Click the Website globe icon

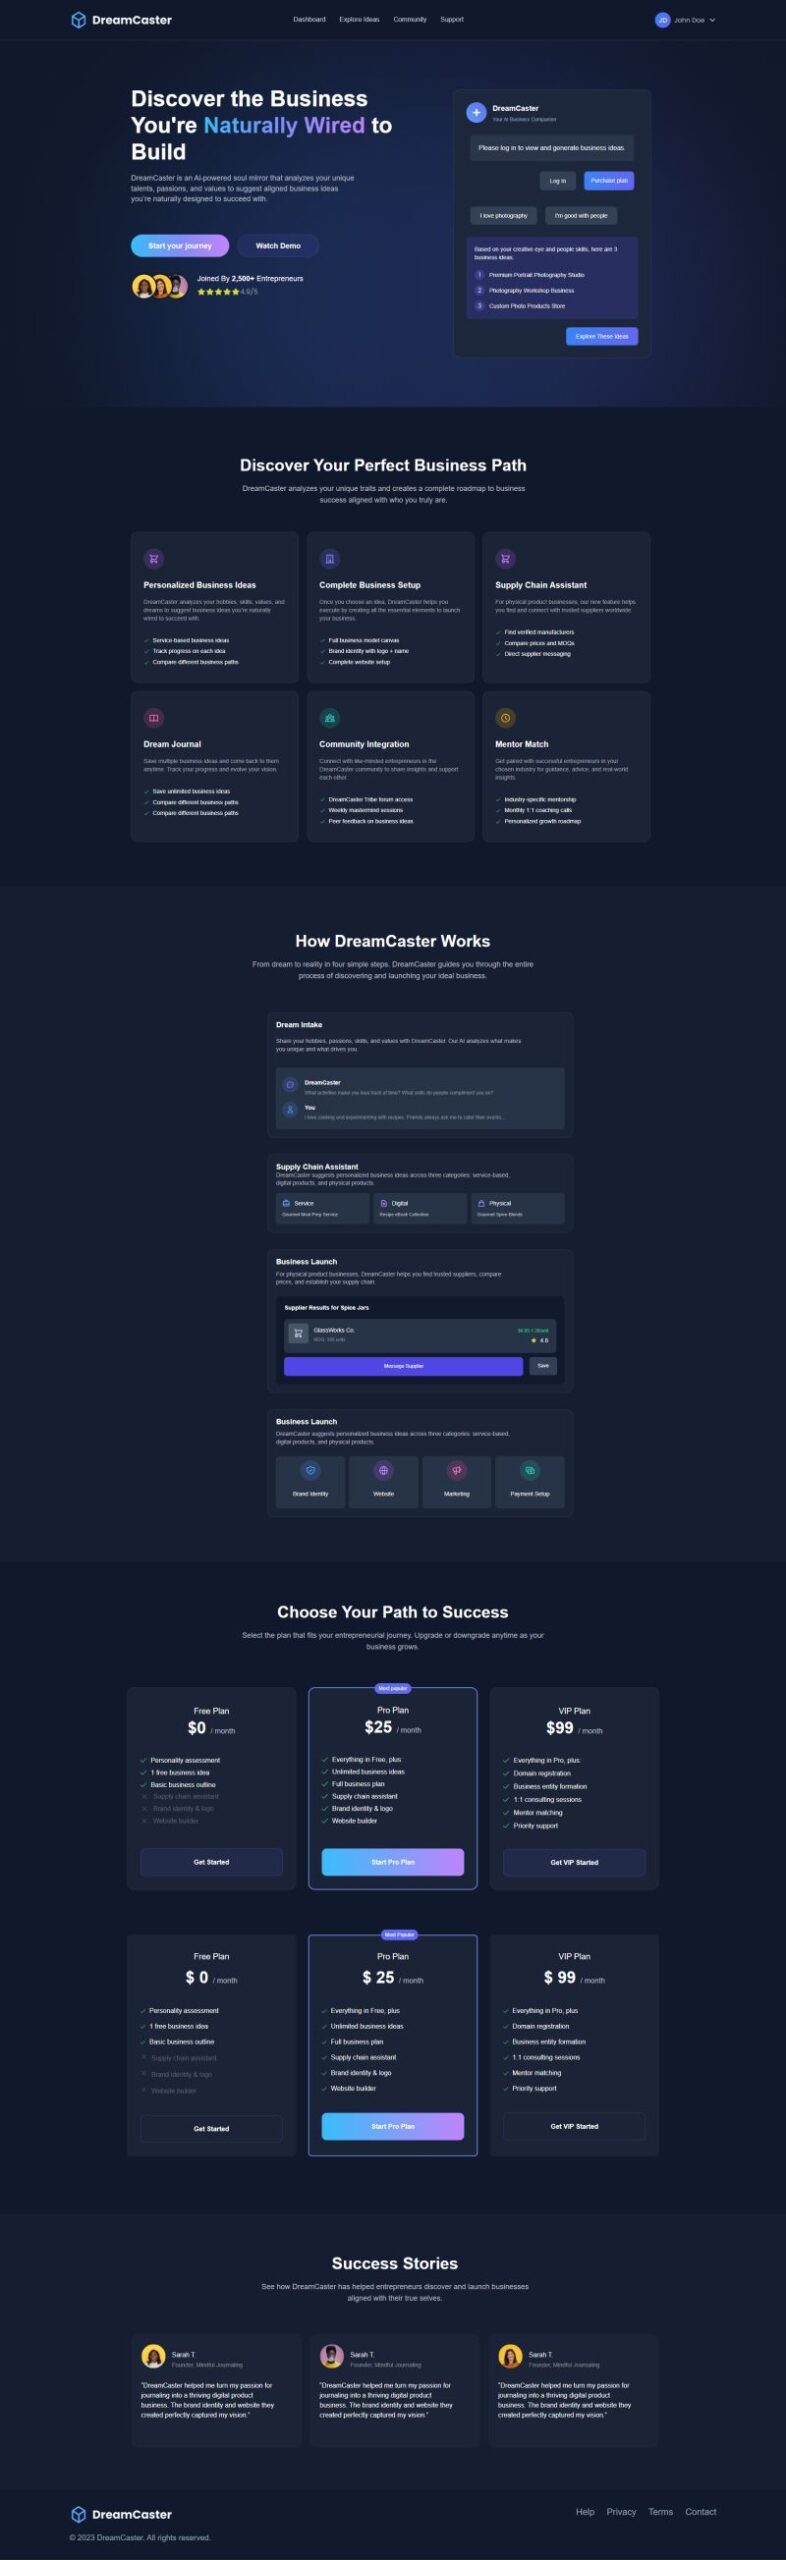click(x=383, y=1471)
